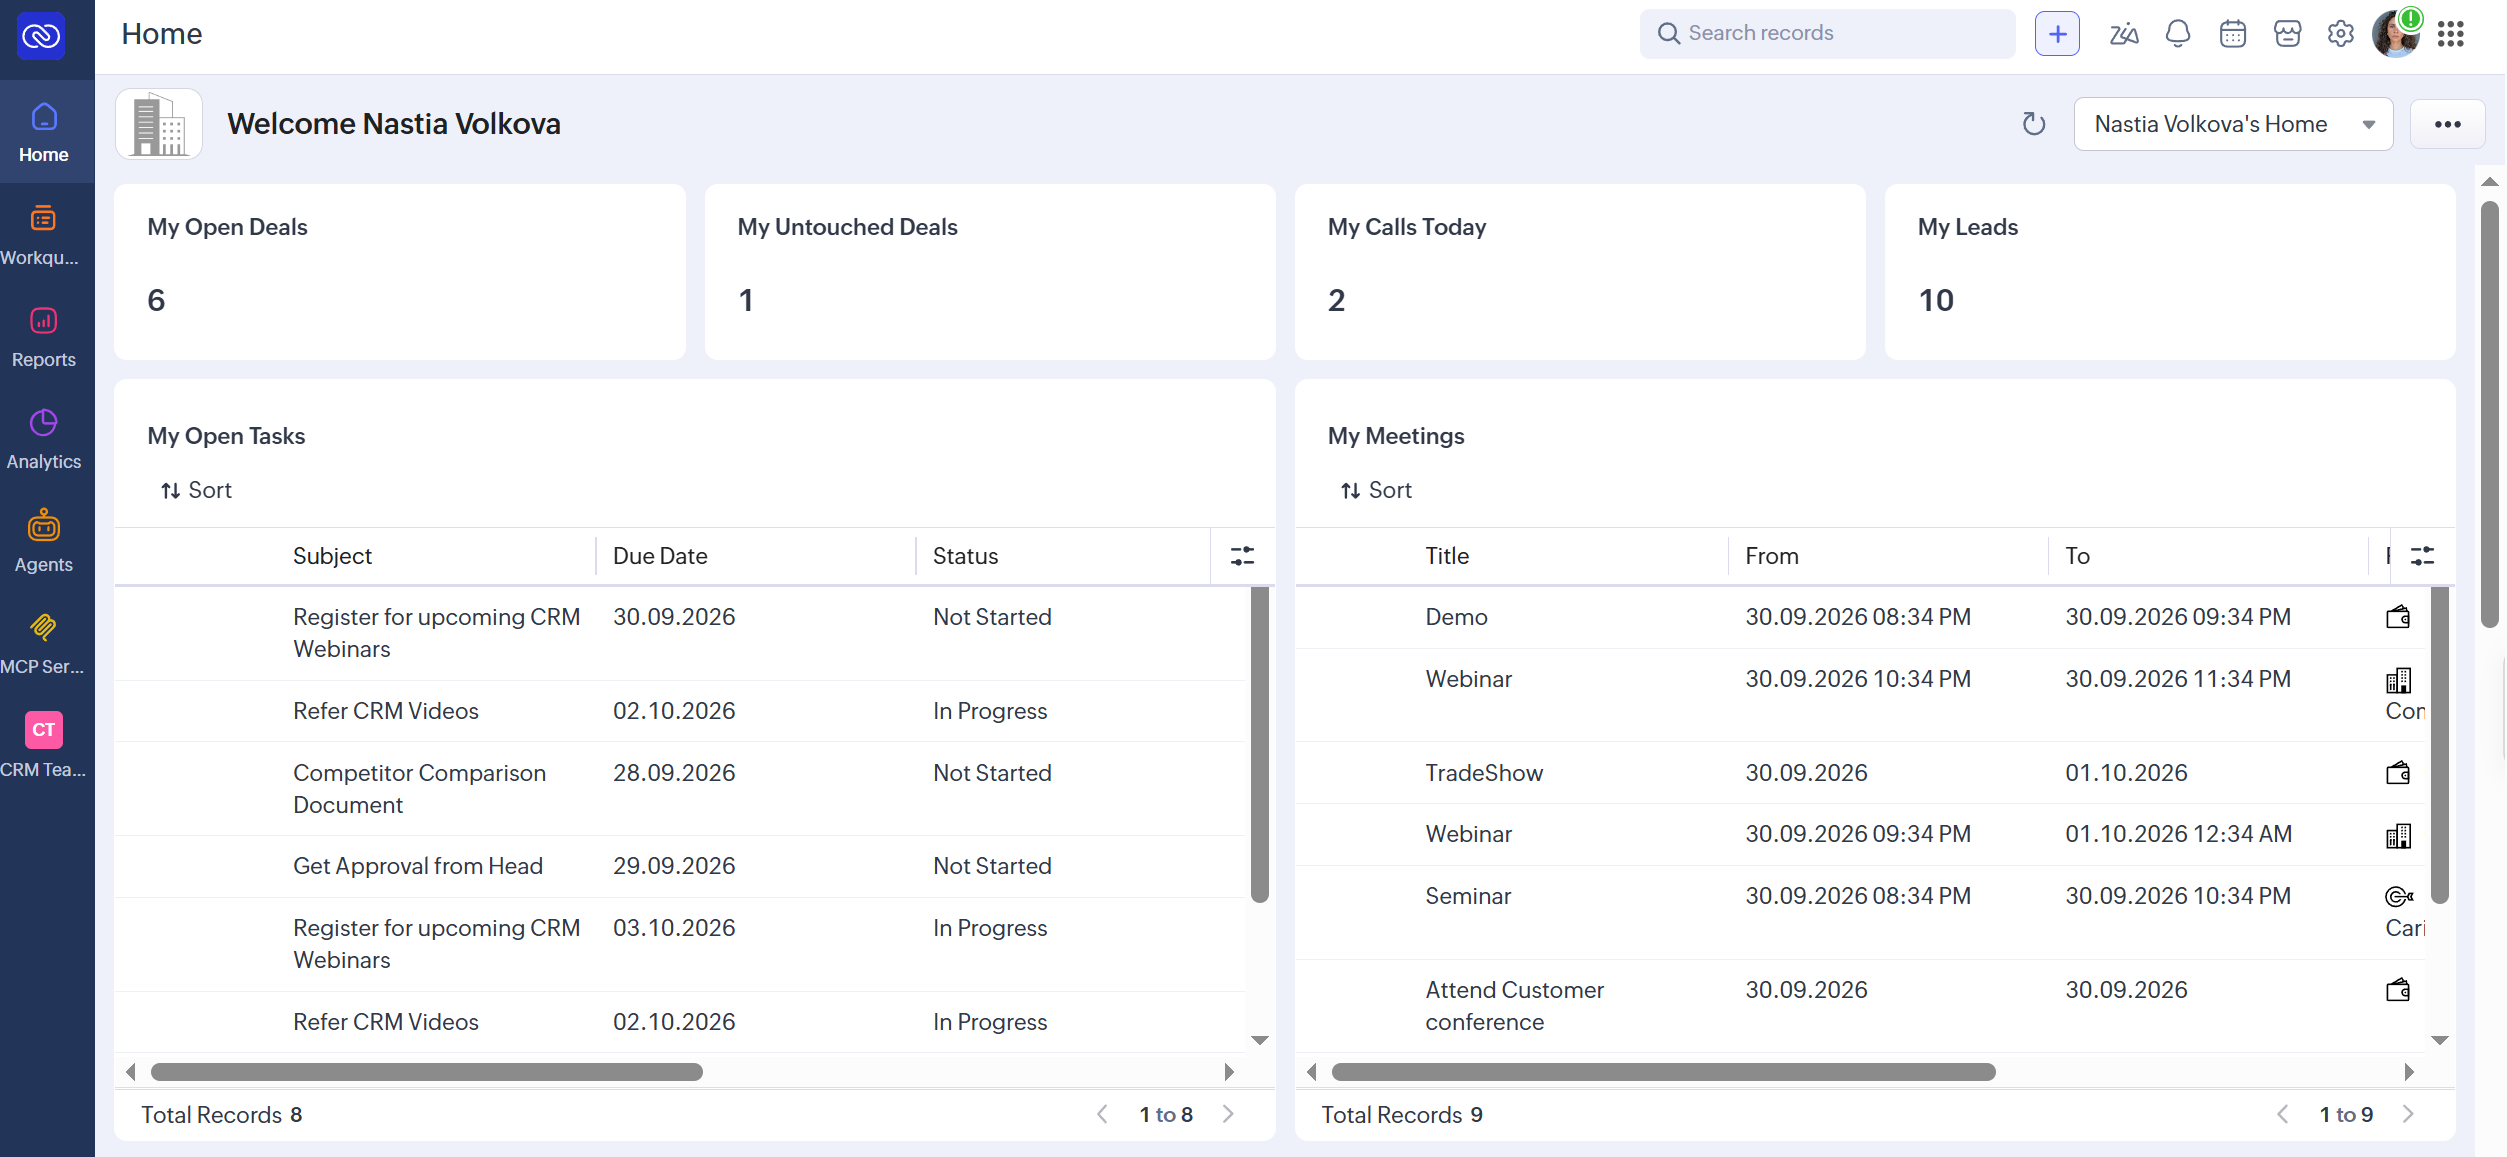Click the Due Date column header

[660, 556]
